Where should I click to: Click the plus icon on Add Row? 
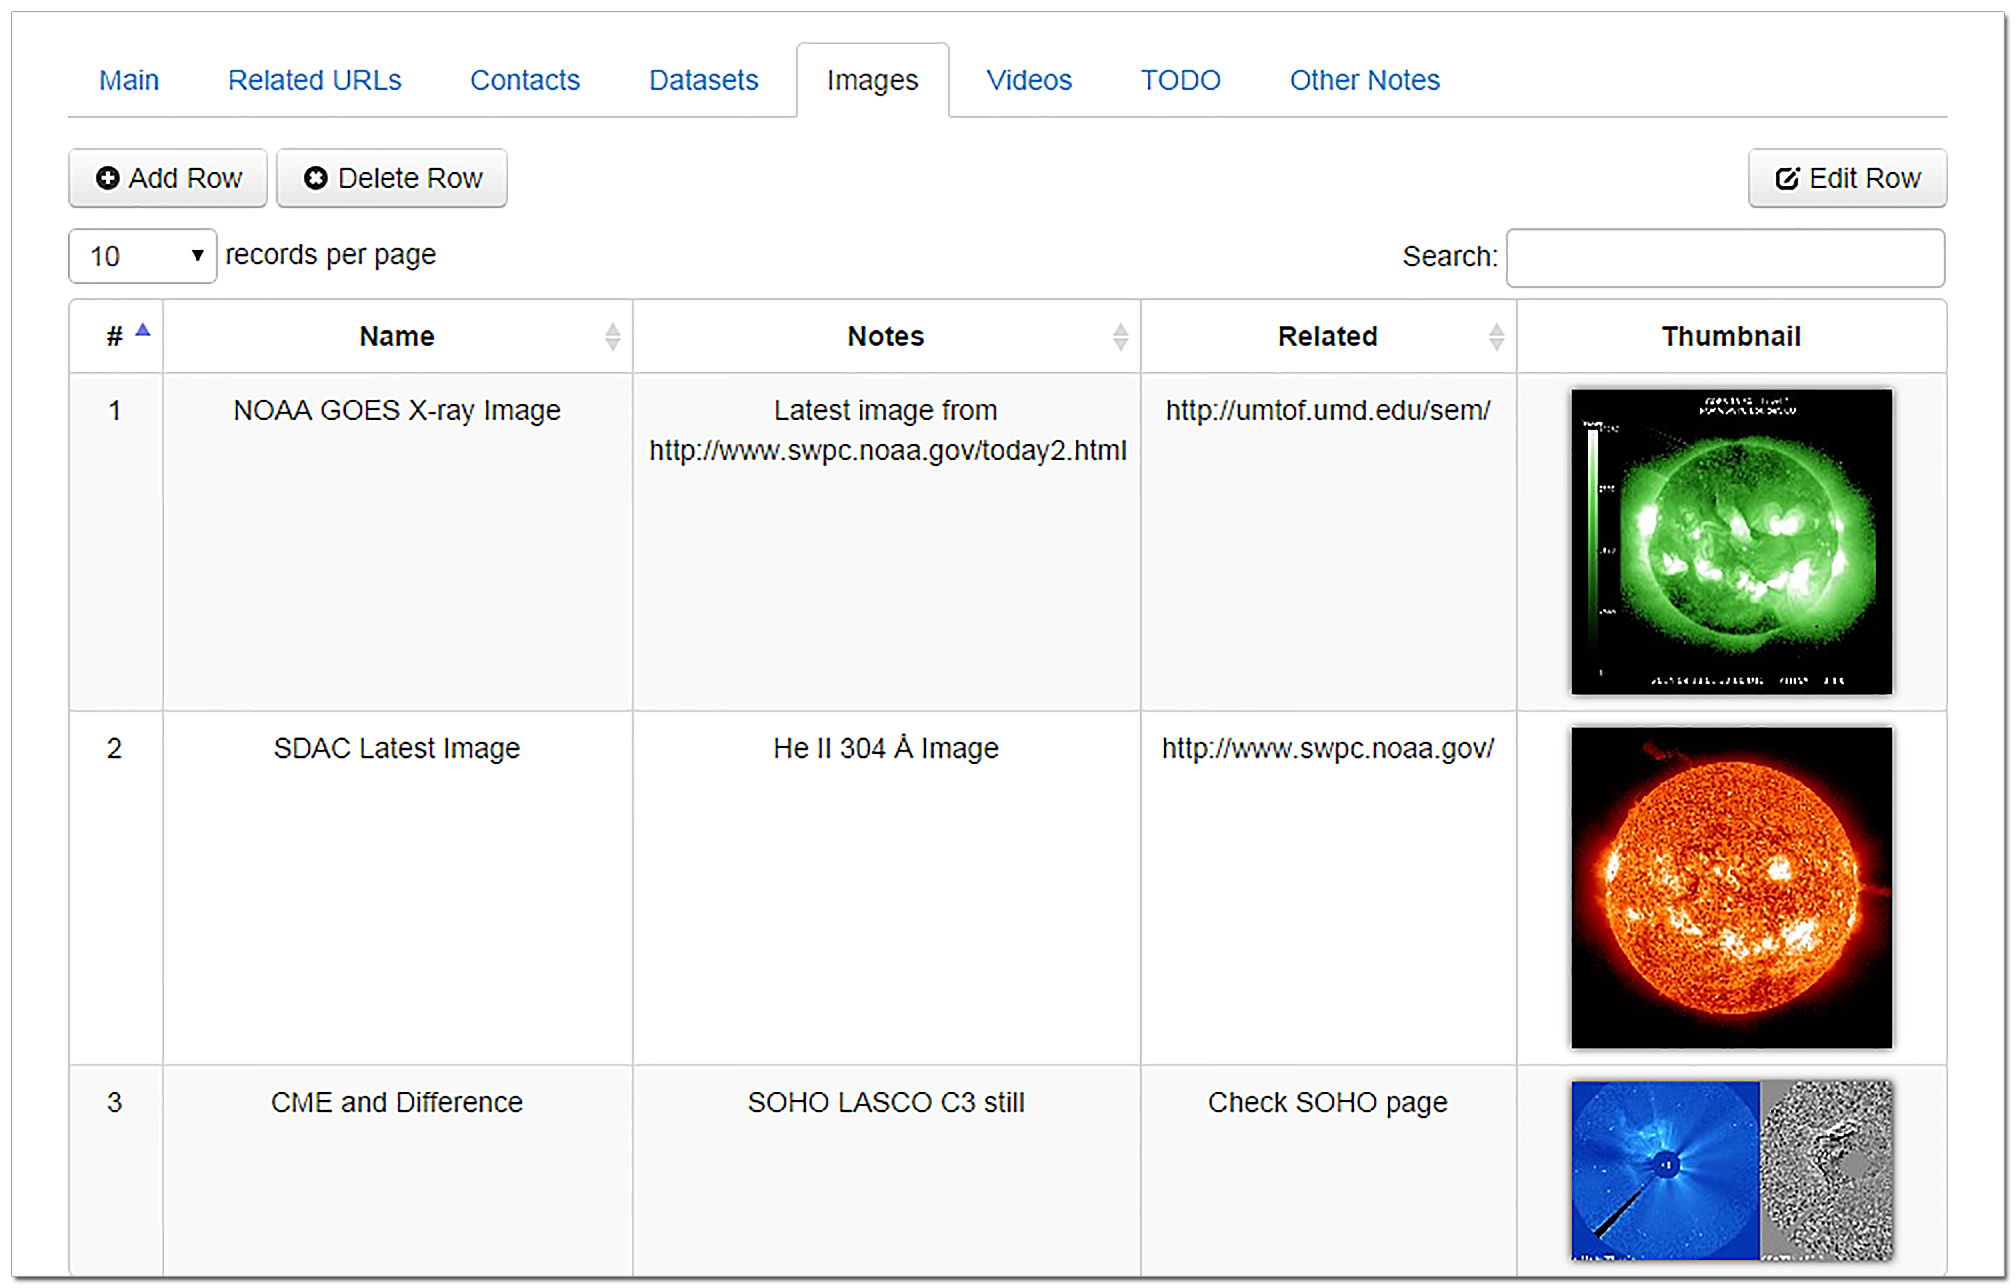[x=107, y=178]
